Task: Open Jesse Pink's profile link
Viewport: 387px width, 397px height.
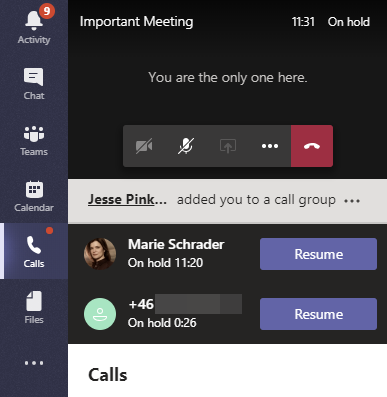Action: pyautogui.click(x=127, y=200)
